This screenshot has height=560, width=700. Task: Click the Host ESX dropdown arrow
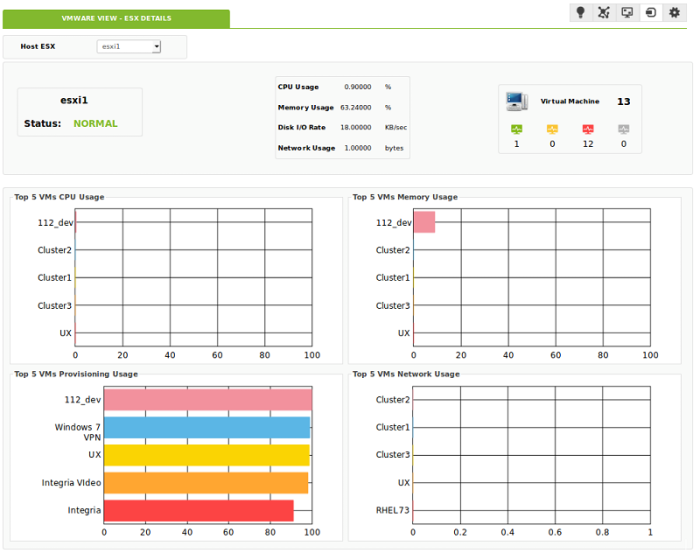[156, 46]
